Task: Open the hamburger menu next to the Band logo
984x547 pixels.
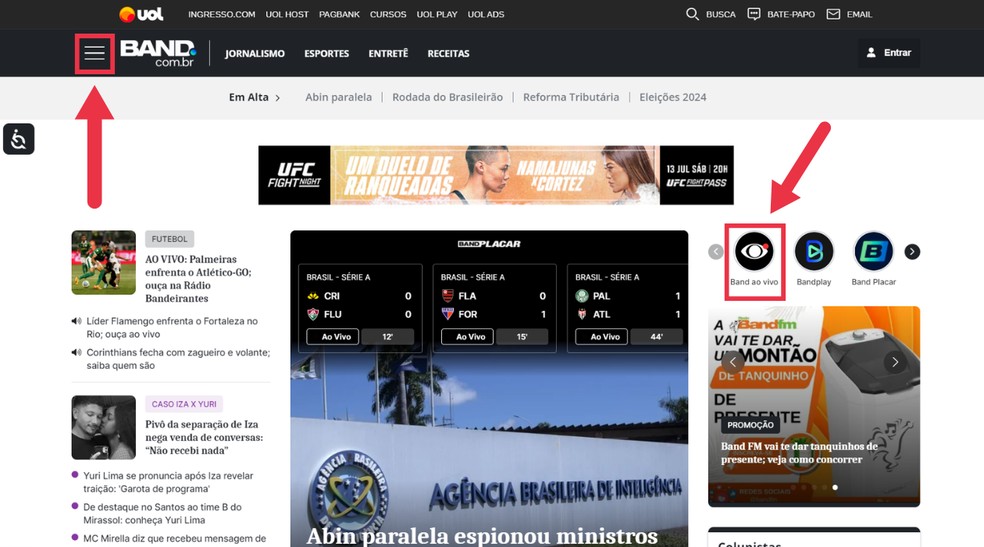Action: 94,53
